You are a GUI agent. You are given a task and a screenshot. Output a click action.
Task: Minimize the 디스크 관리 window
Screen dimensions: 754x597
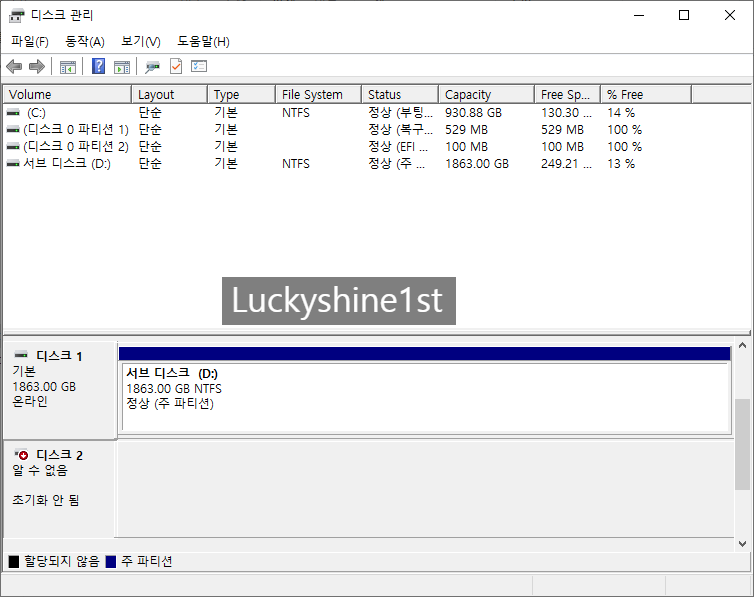click(639, 15)
